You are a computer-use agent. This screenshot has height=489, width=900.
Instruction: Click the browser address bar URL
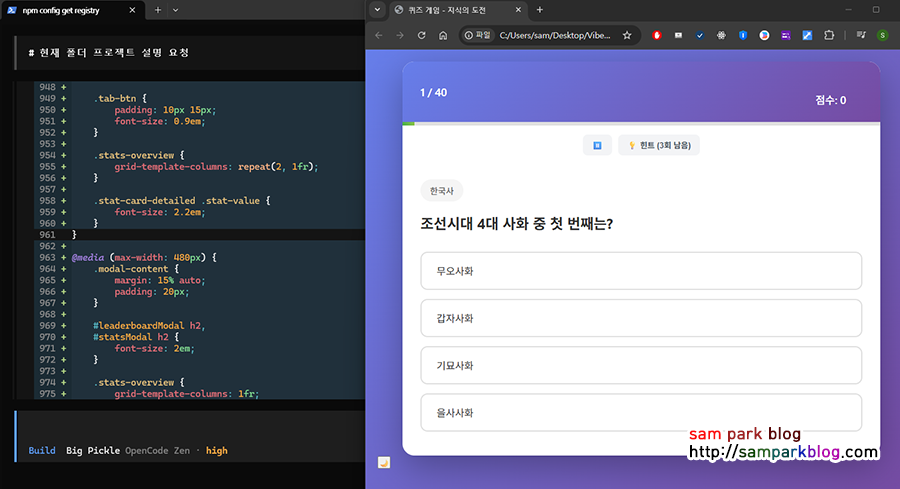click(554, 36)
